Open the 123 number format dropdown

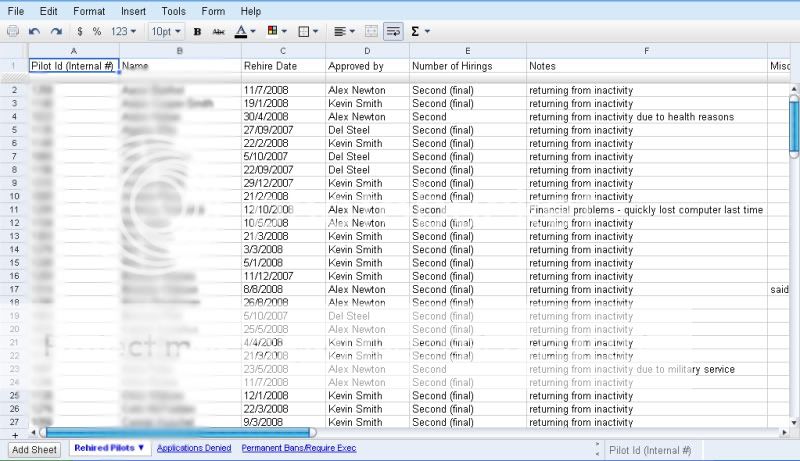tap(125, 31)
